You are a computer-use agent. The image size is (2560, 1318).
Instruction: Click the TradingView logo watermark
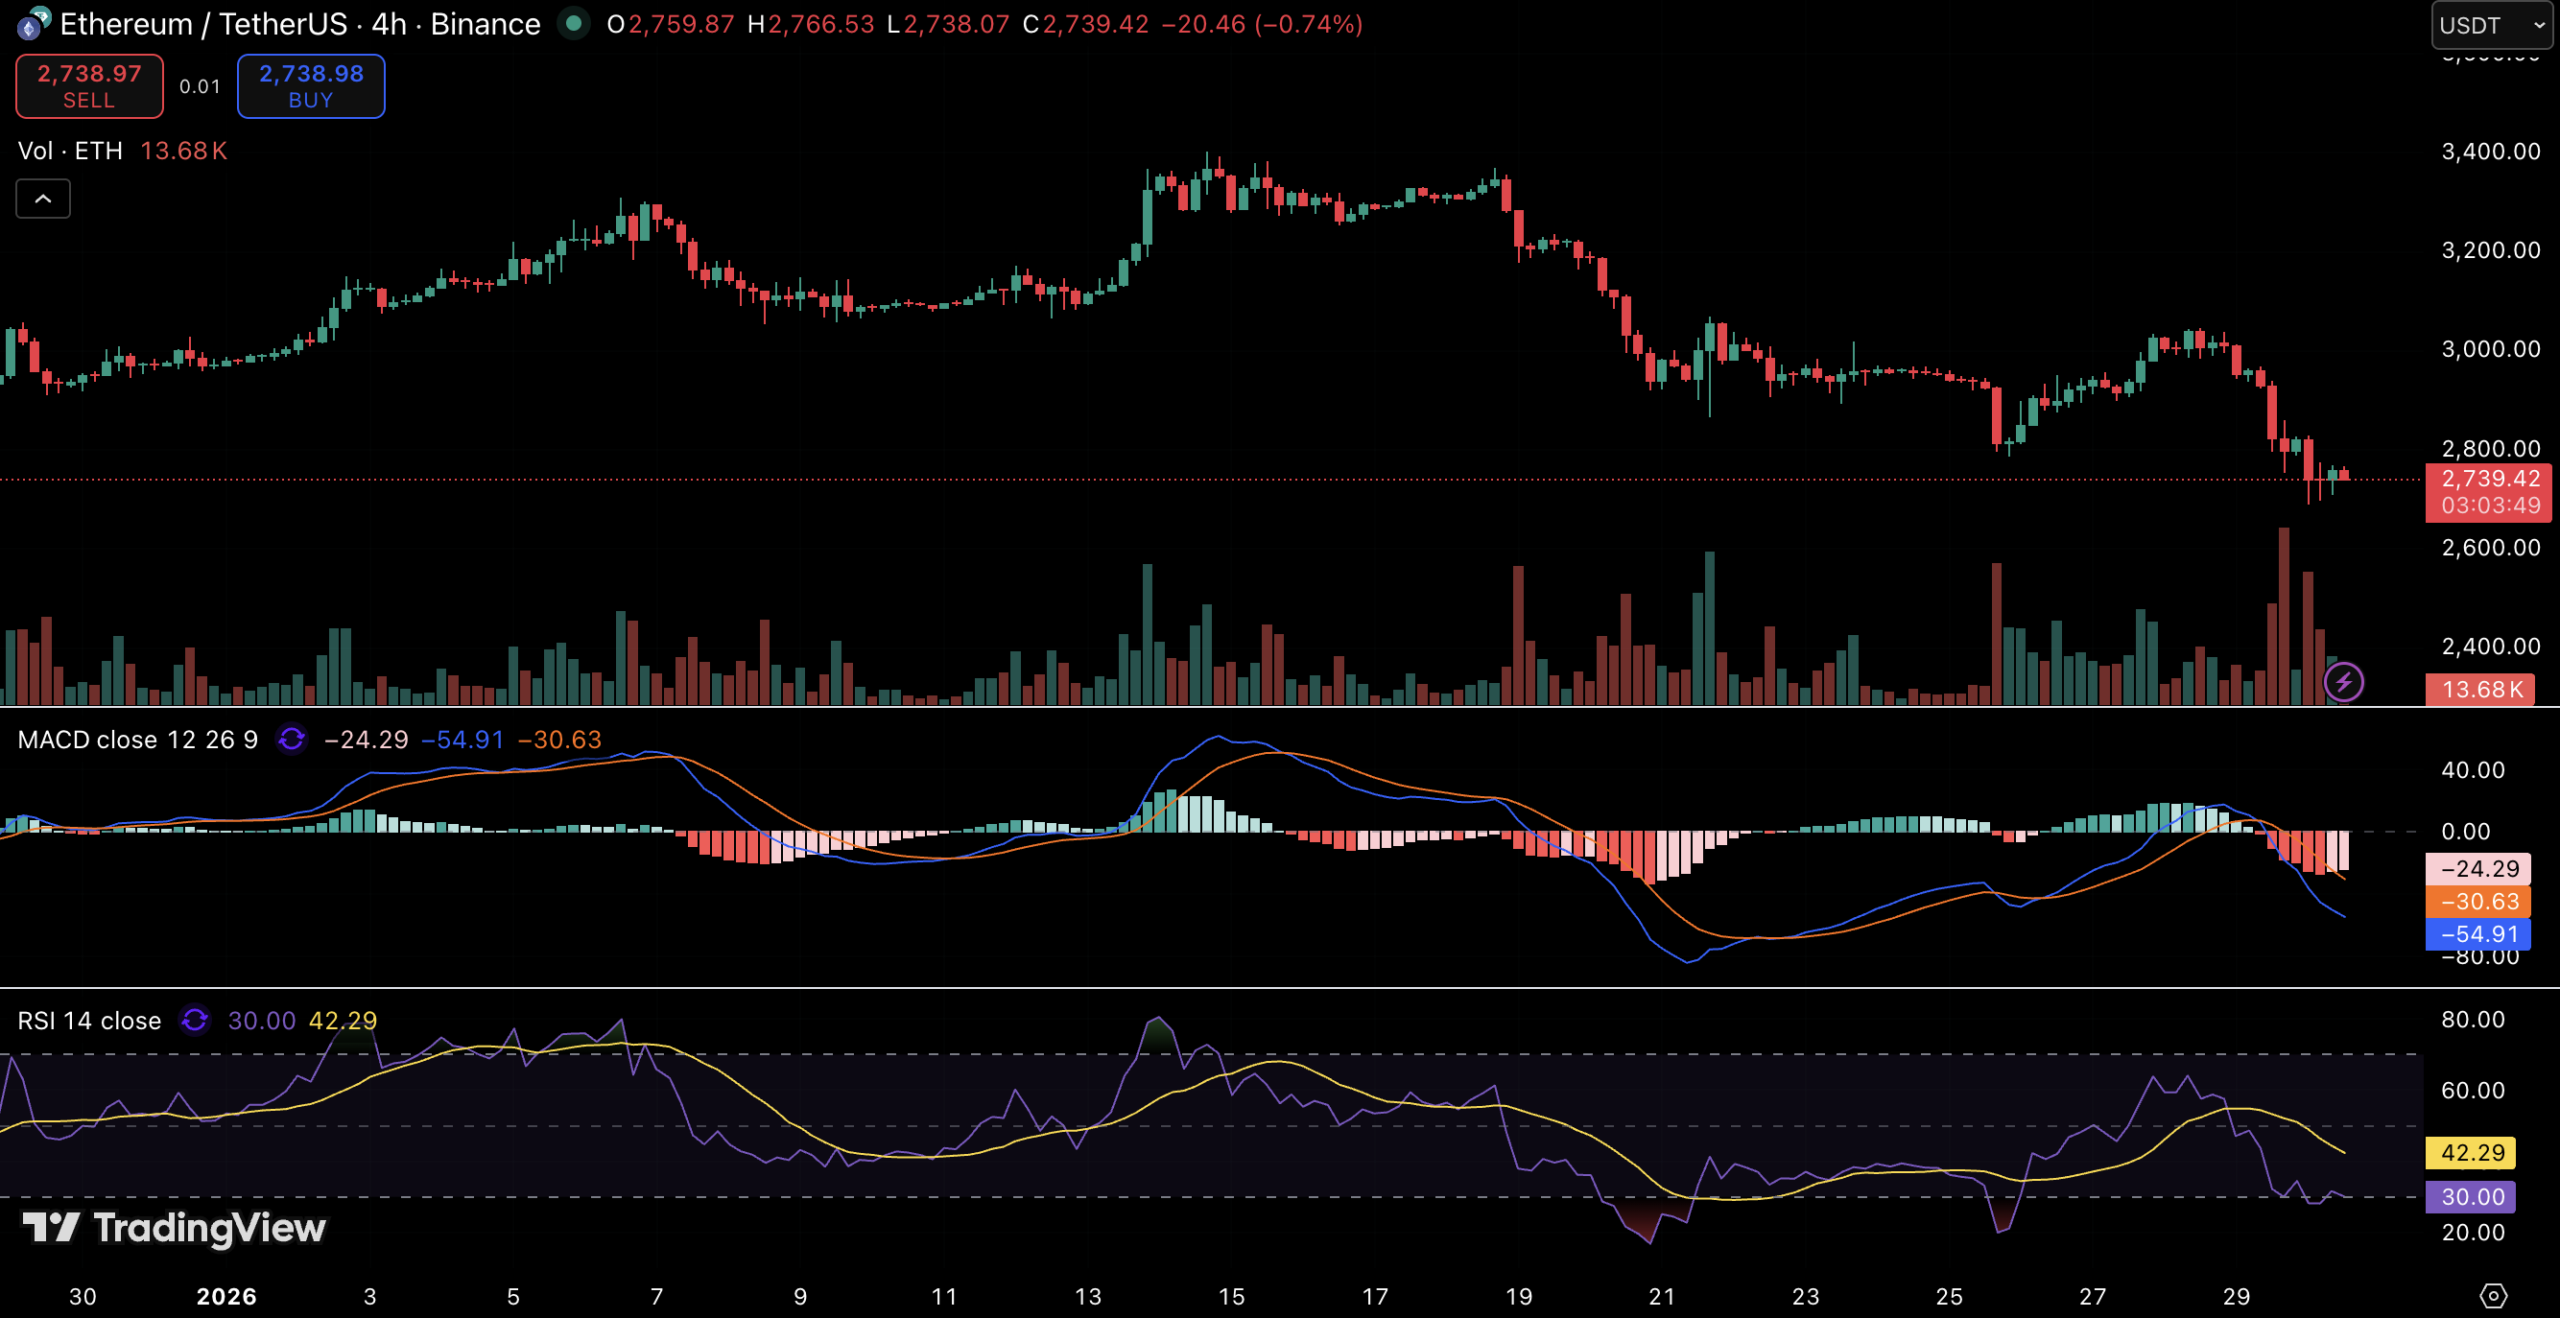pos(175,1228)
